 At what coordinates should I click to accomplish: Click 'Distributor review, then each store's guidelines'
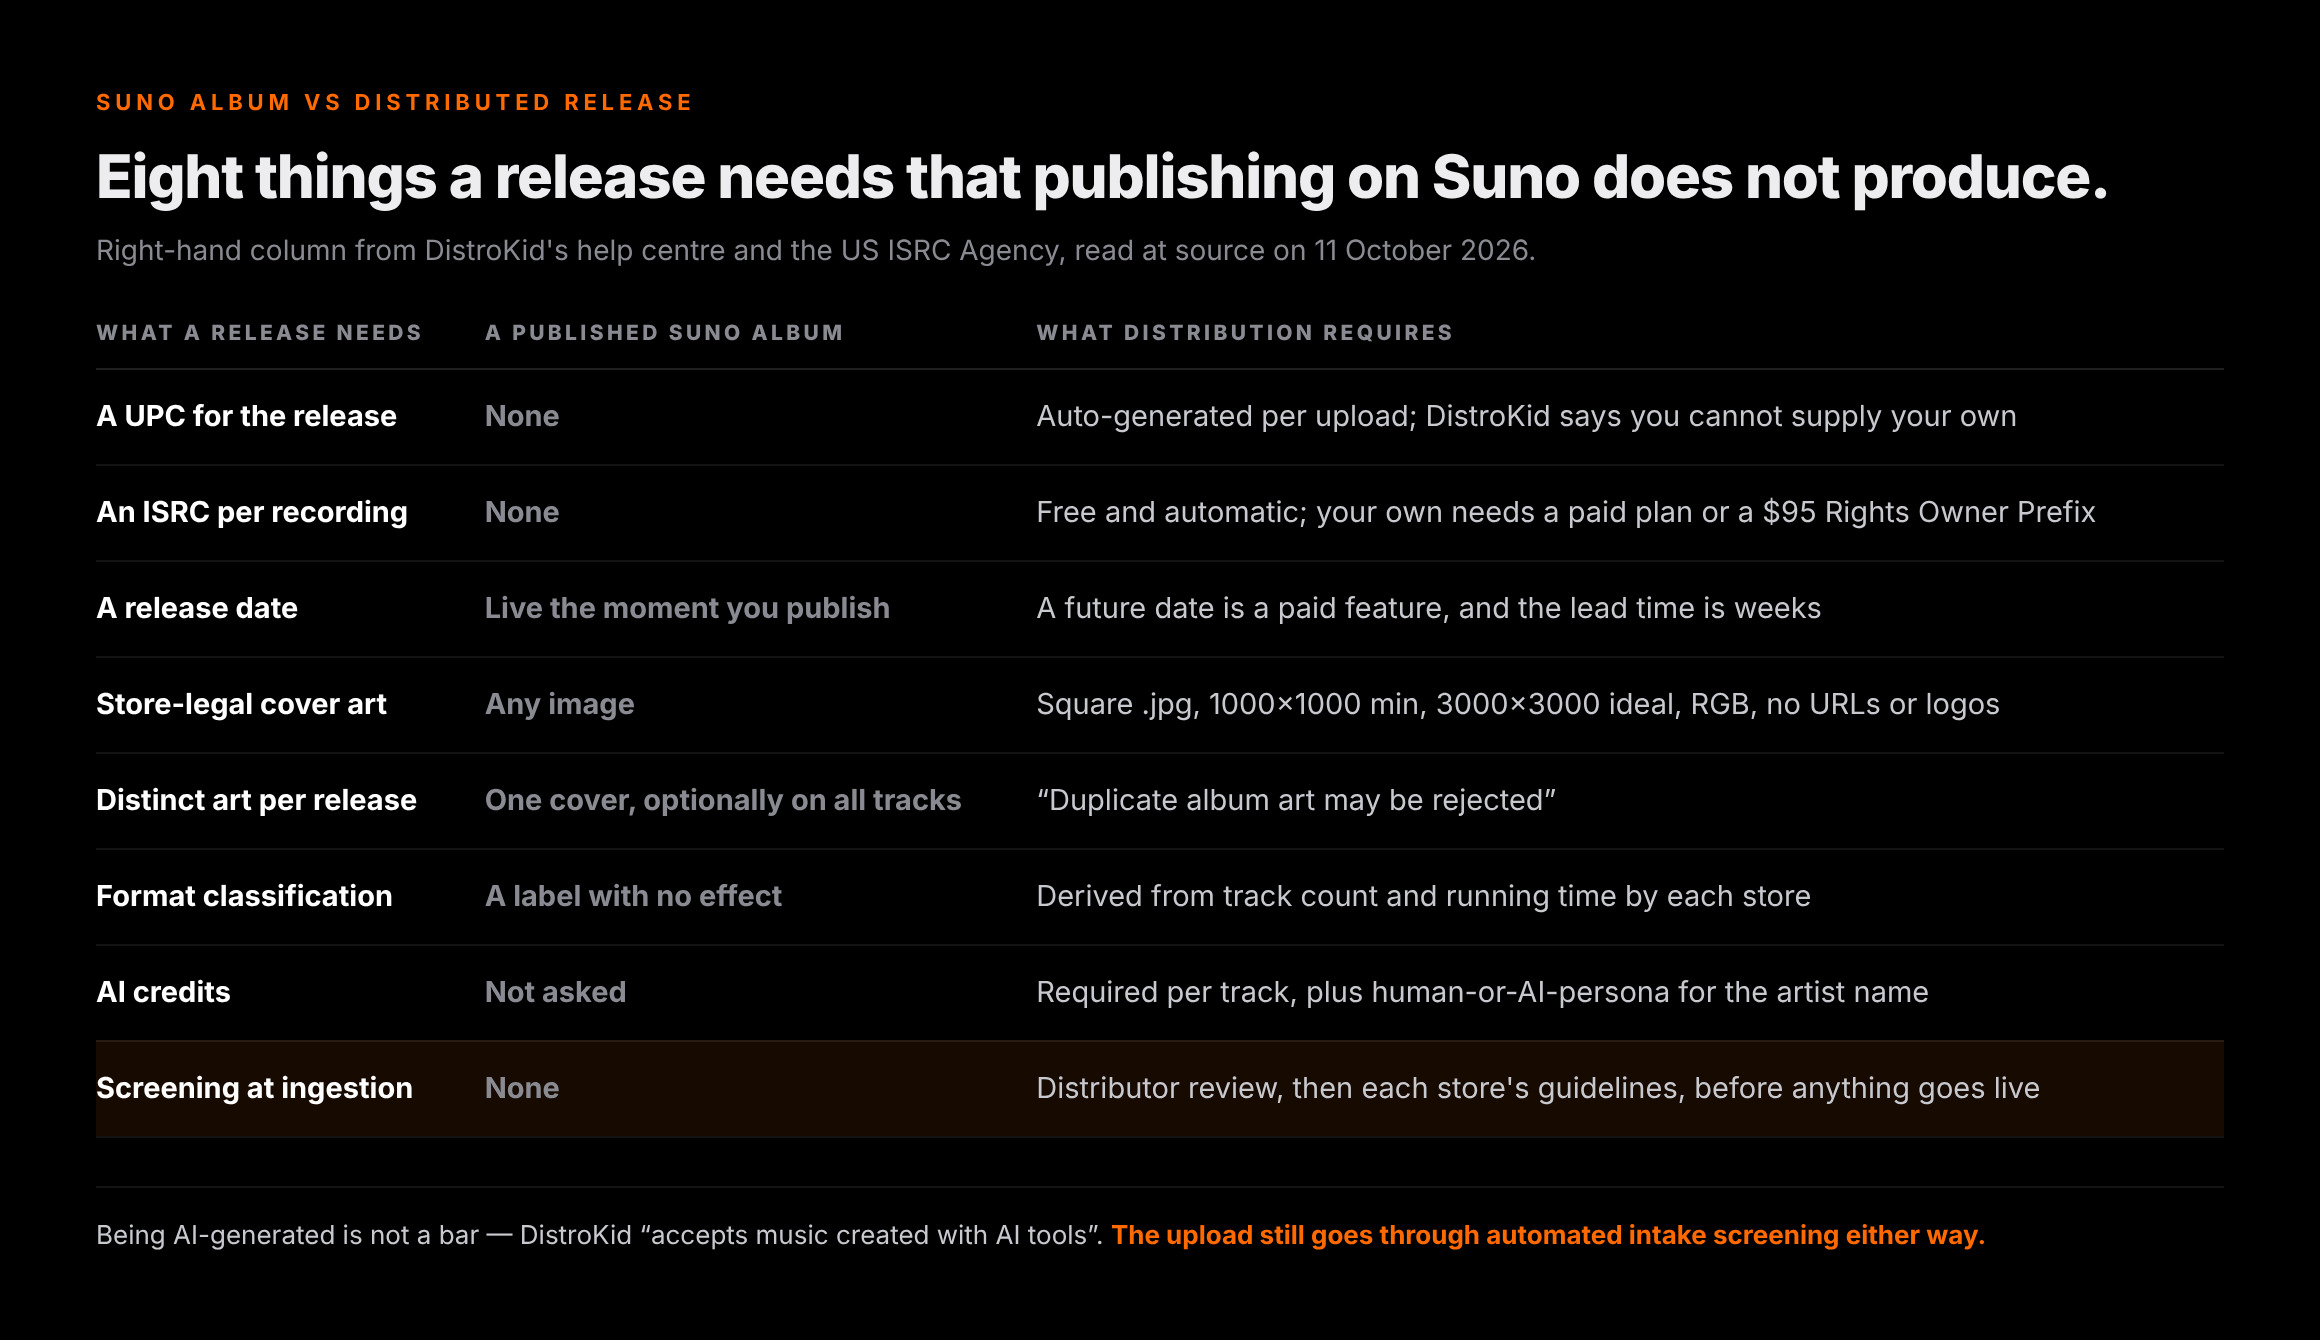pos(1538,1088)
